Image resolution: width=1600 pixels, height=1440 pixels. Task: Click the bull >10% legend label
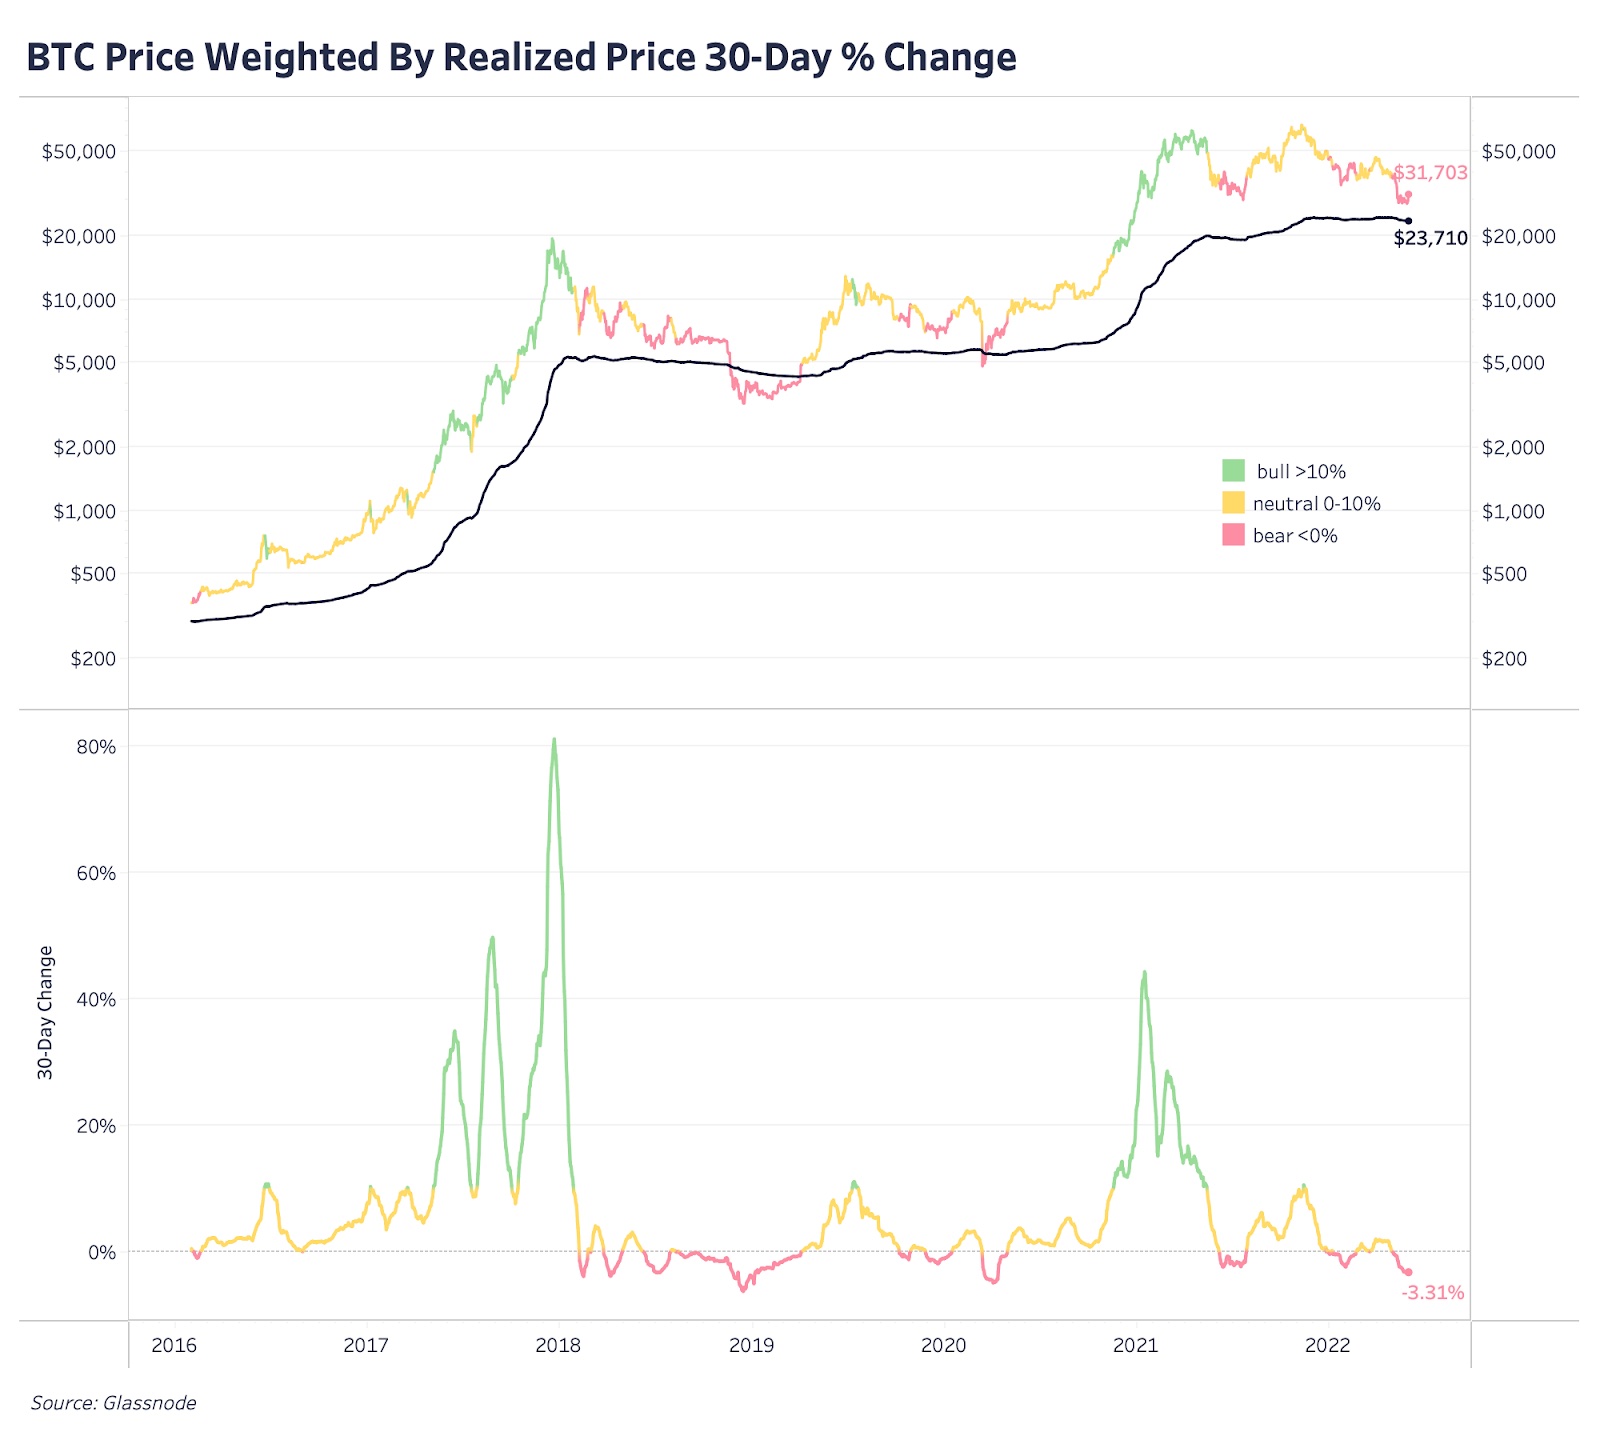pyautogui.click(x=1301, y=471)
